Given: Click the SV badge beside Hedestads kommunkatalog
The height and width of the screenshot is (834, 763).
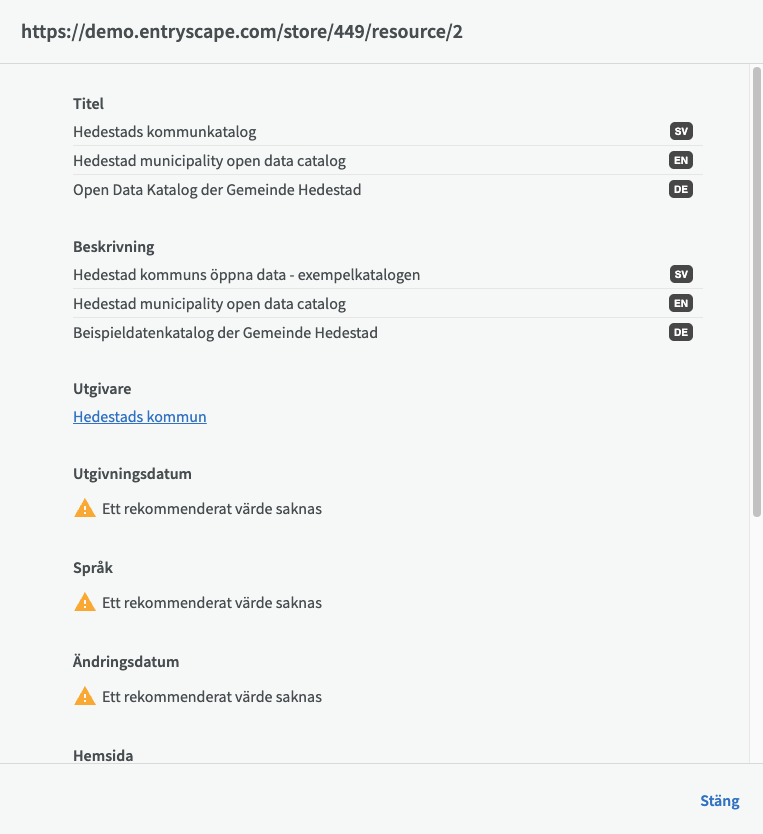Looking at the screenshot, I should 681,131.
